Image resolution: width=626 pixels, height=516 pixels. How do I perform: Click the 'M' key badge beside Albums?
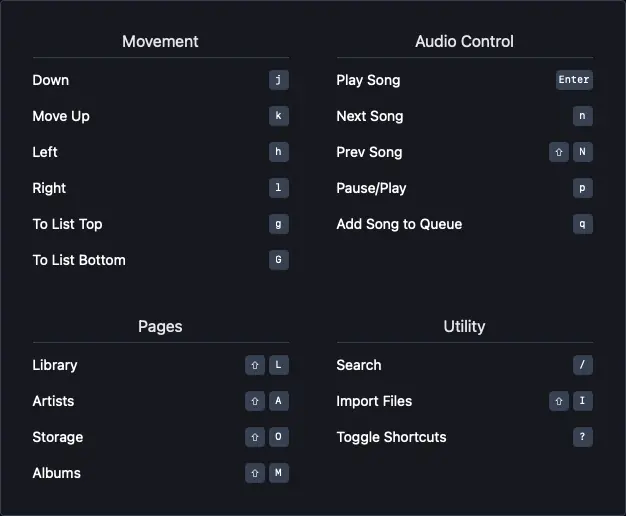[x=279, y=473]
